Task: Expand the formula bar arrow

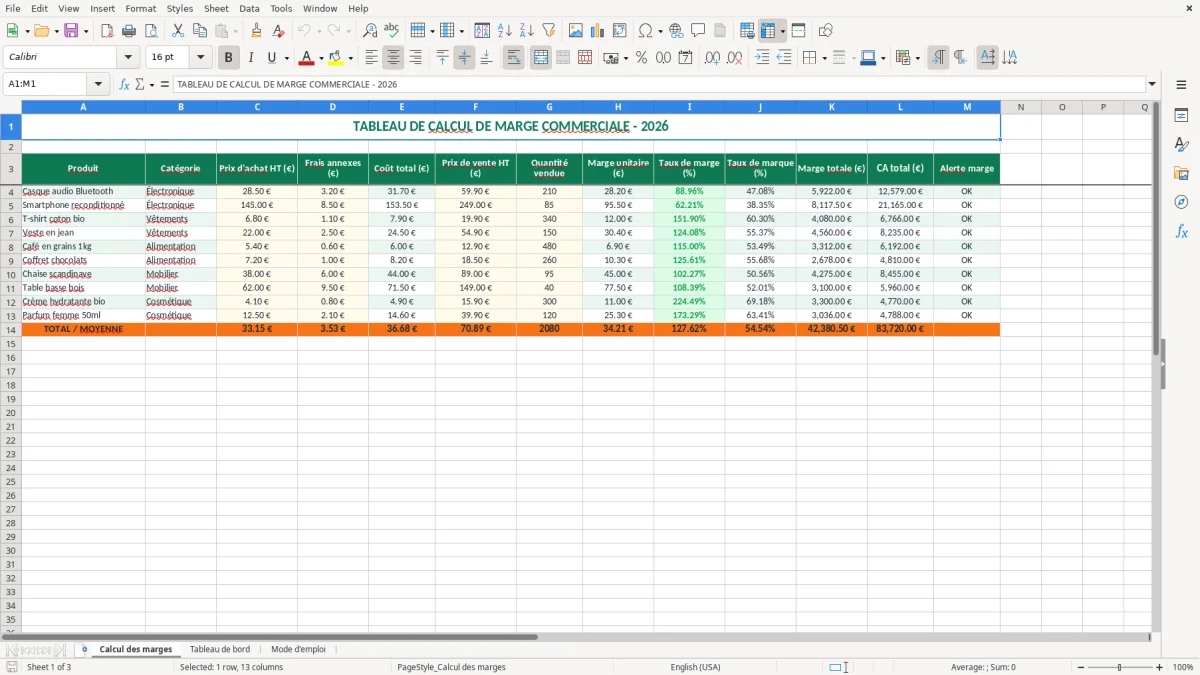Action: pos(1152,84)
